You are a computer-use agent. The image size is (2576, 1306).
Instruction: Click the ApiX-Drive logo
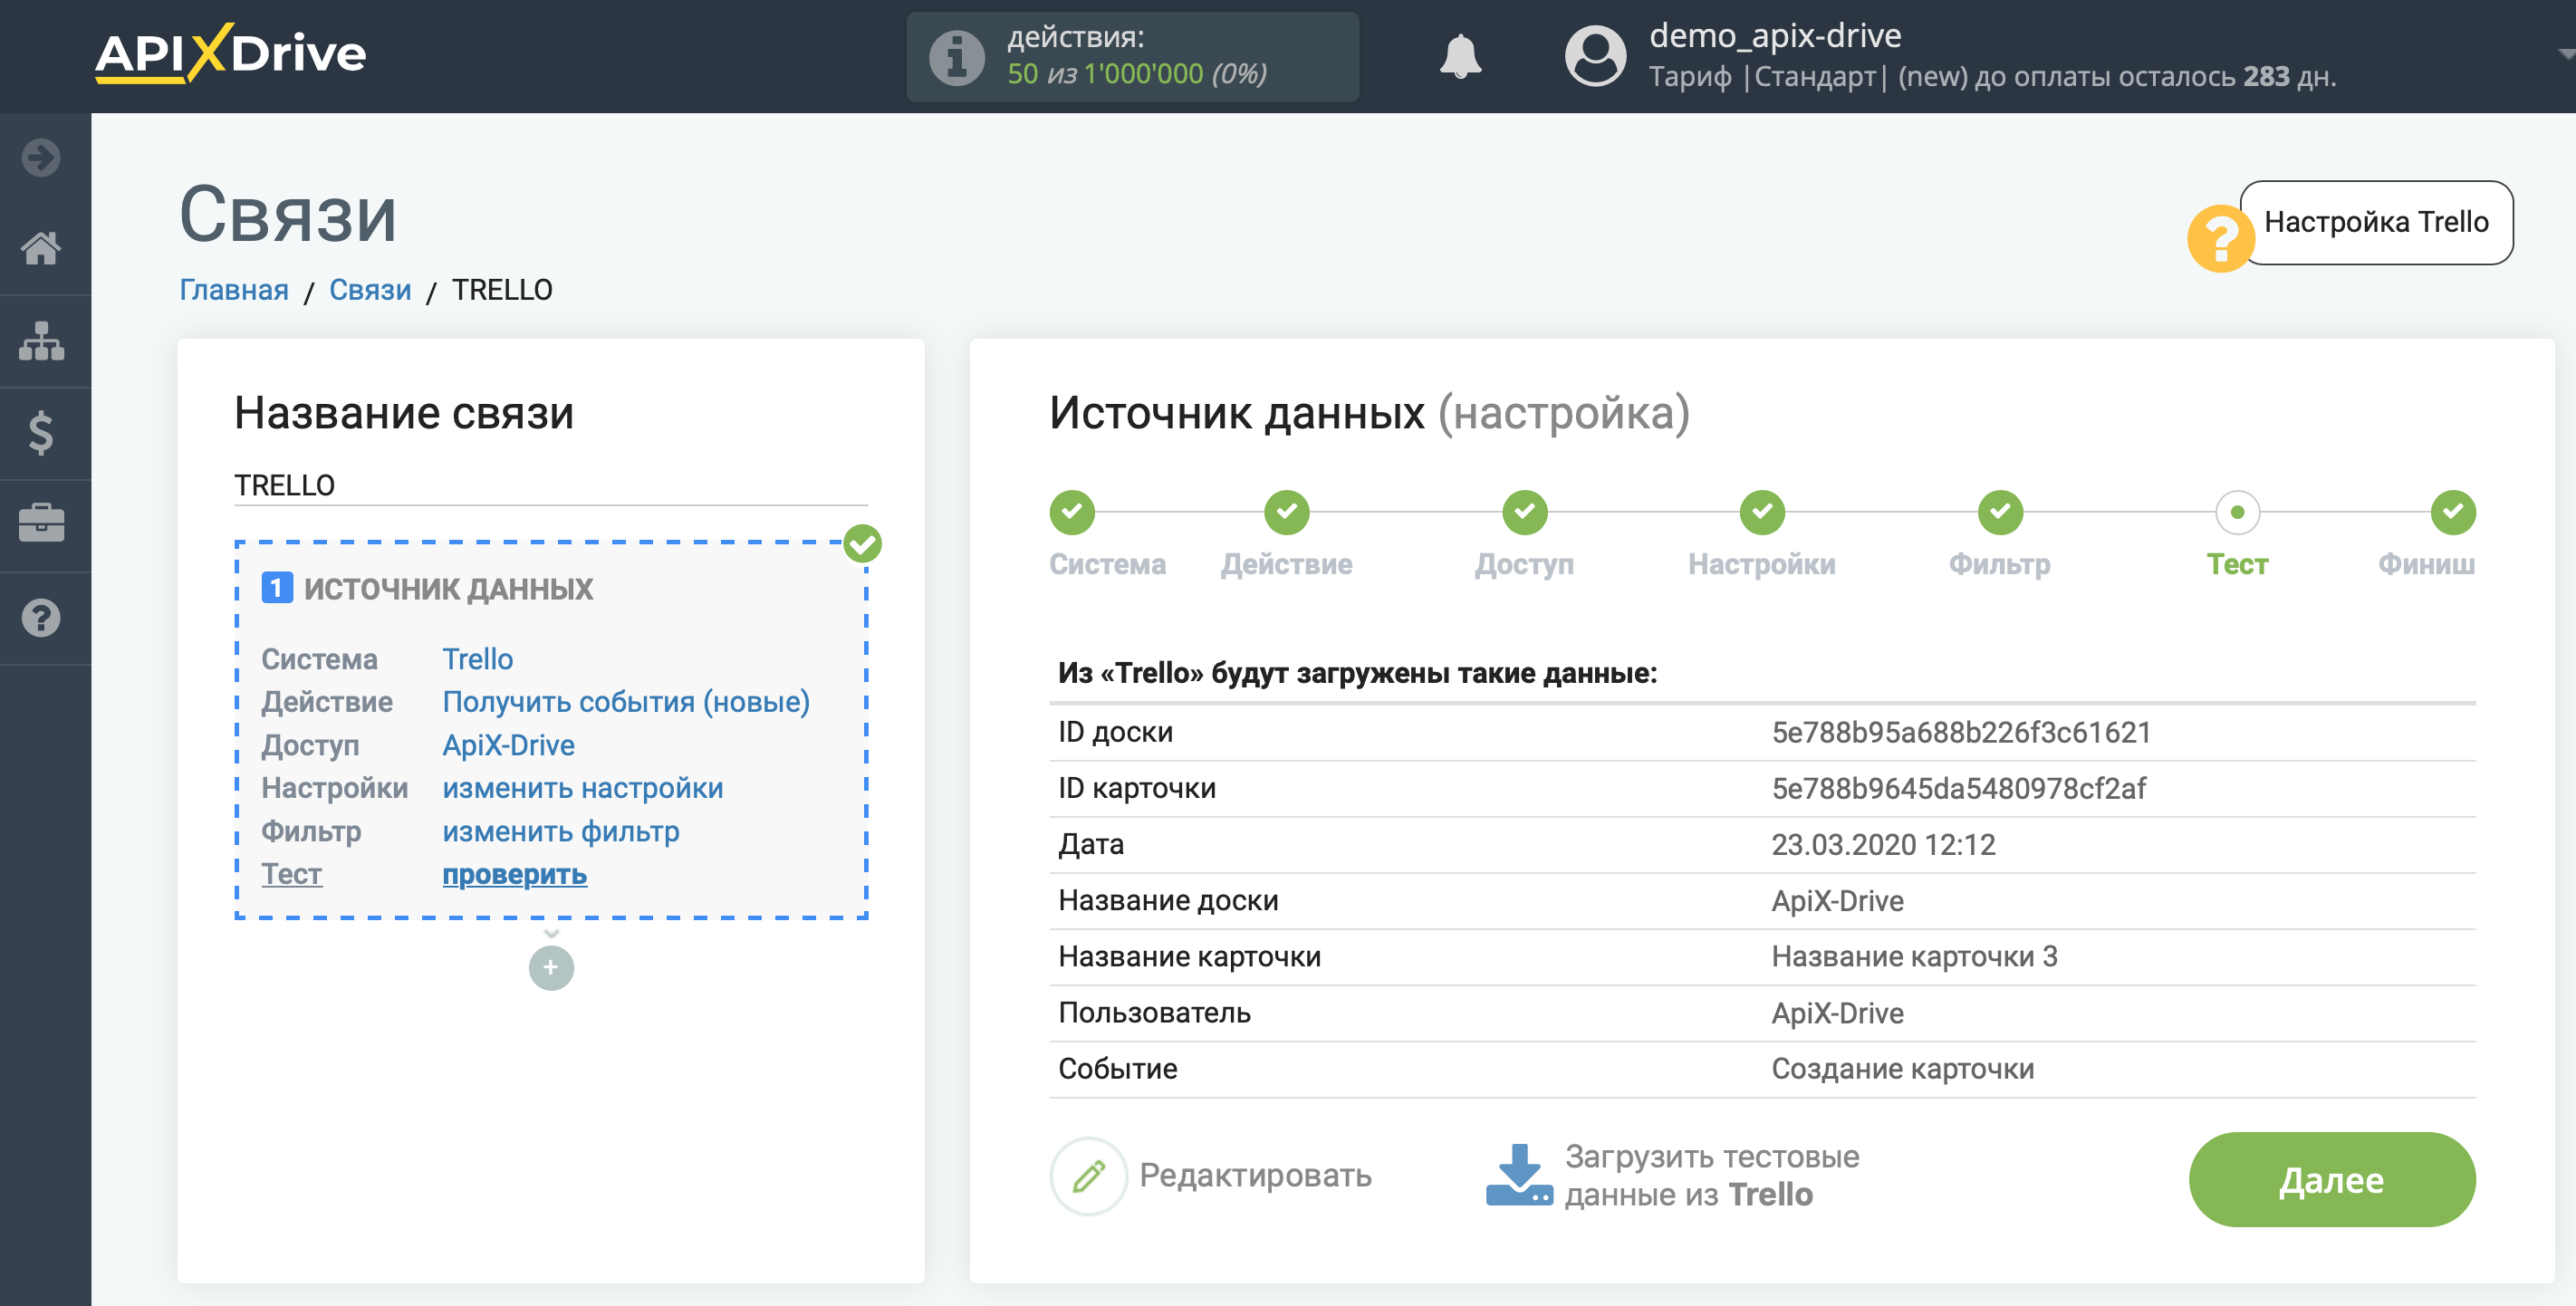coord(231,53)
